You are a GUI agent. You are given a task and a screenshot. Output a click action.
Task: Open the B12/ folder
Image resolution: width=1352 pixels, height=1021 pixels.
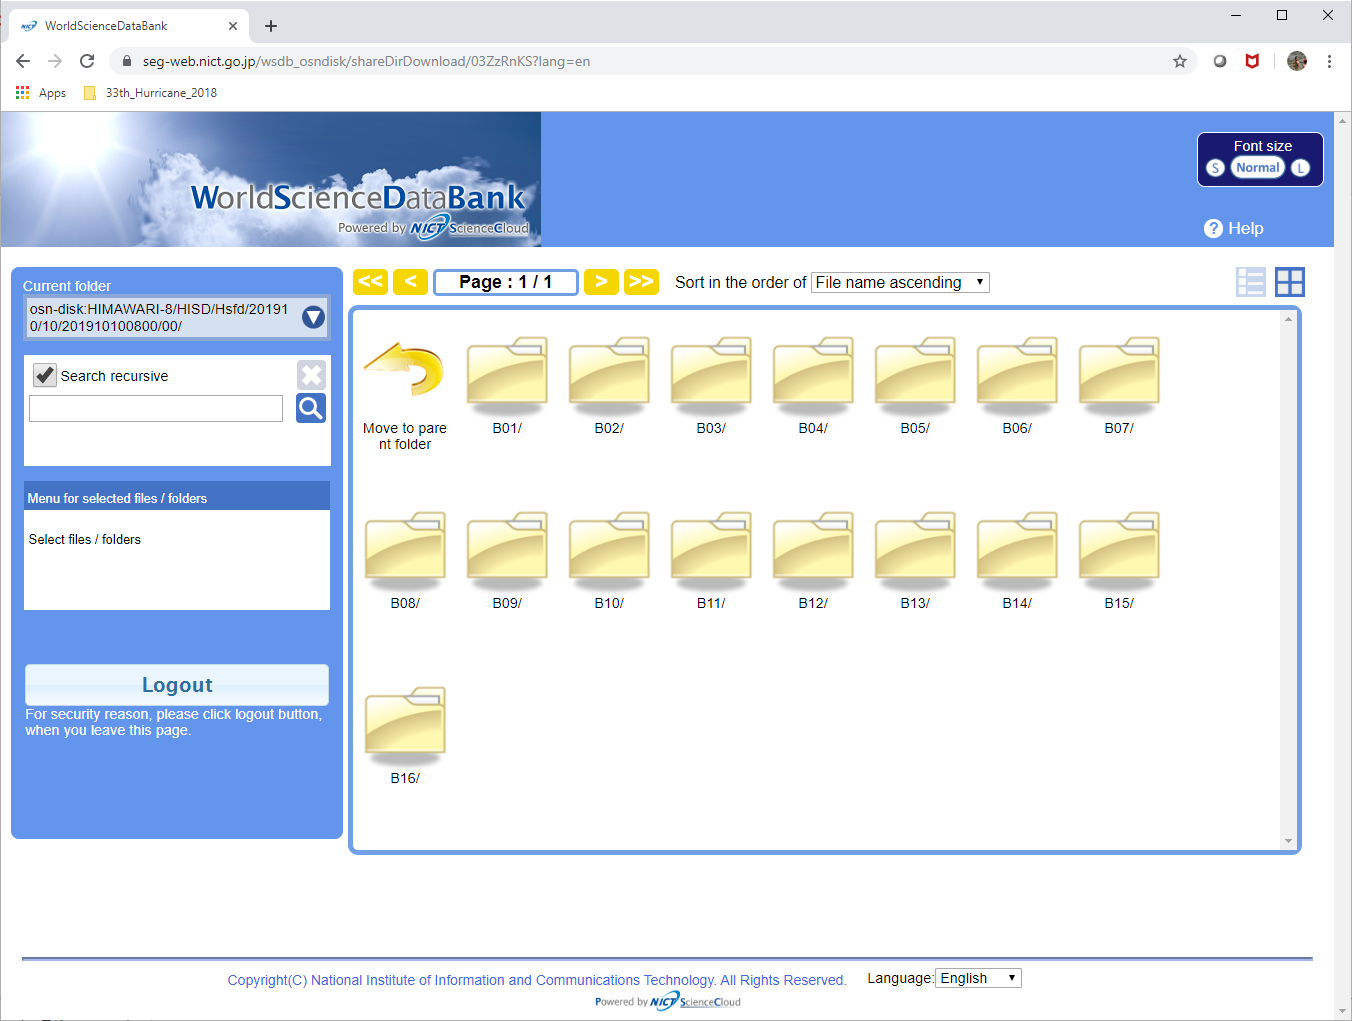[813, 552]
